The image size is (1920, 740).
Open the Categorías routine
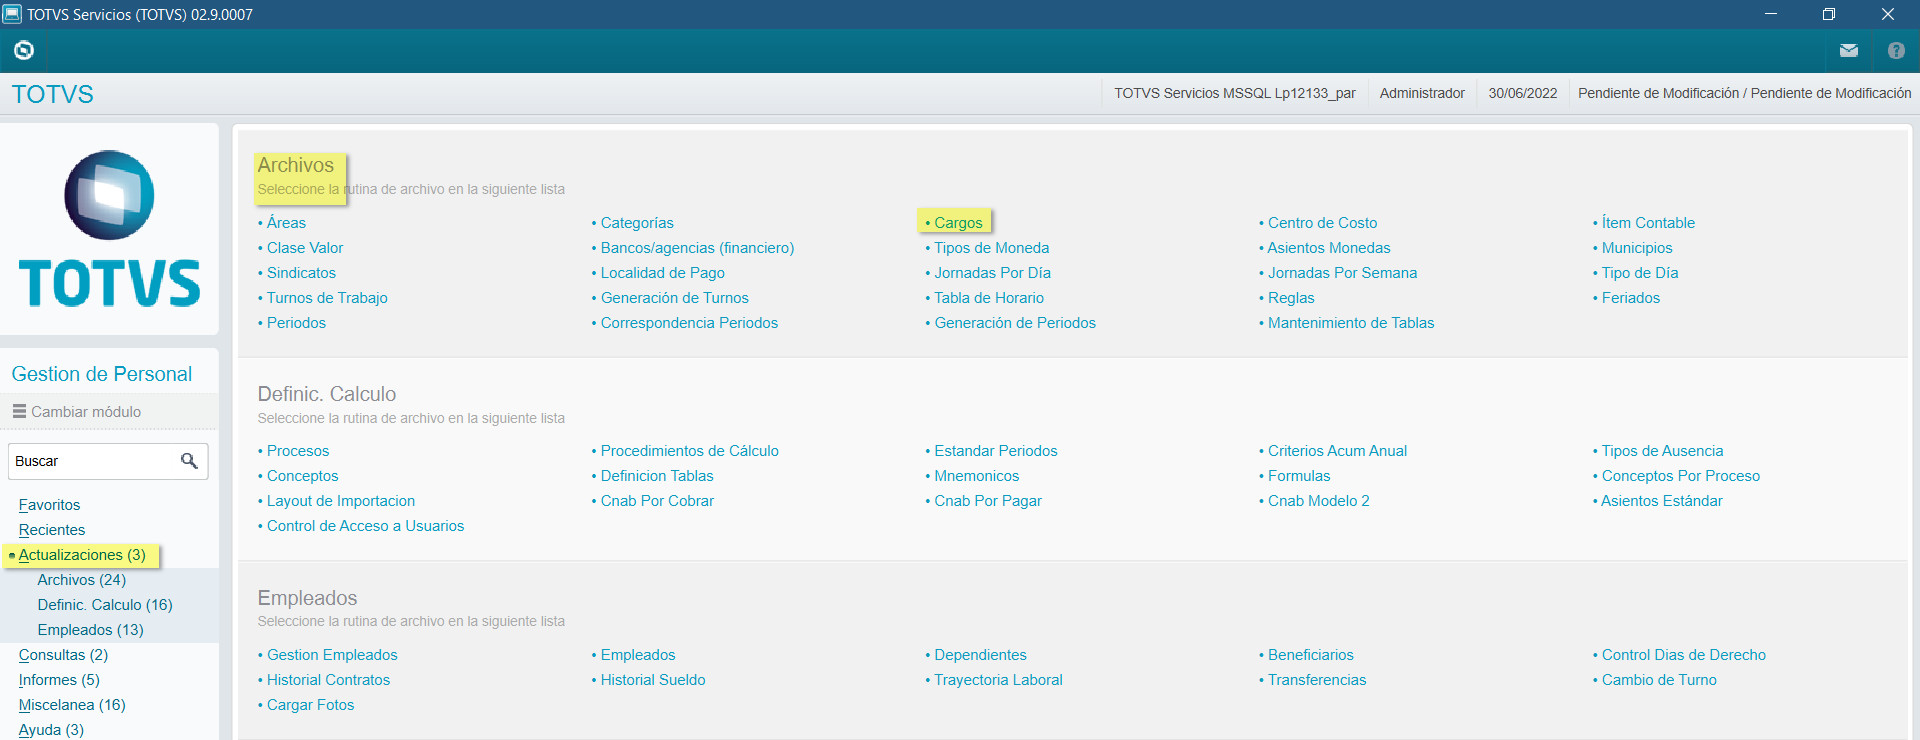(637, 223)
